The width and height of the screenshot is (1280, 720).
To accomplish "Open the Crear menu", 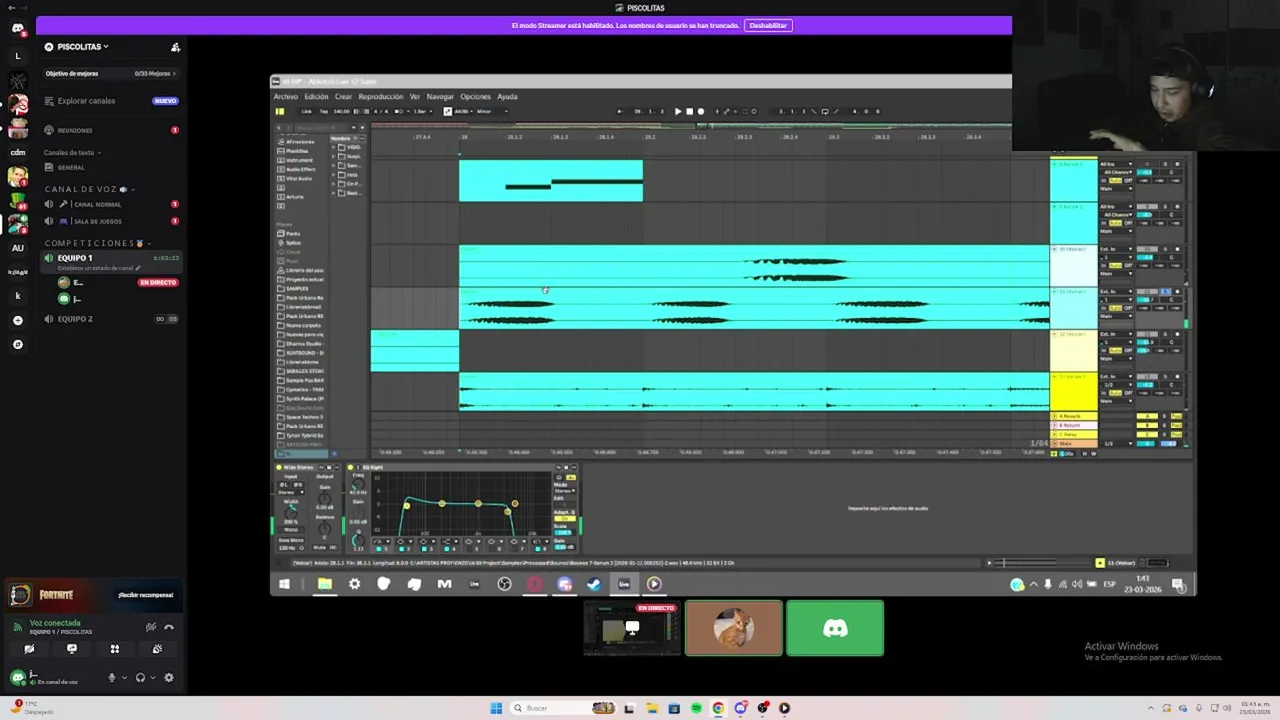I will 343,97.
